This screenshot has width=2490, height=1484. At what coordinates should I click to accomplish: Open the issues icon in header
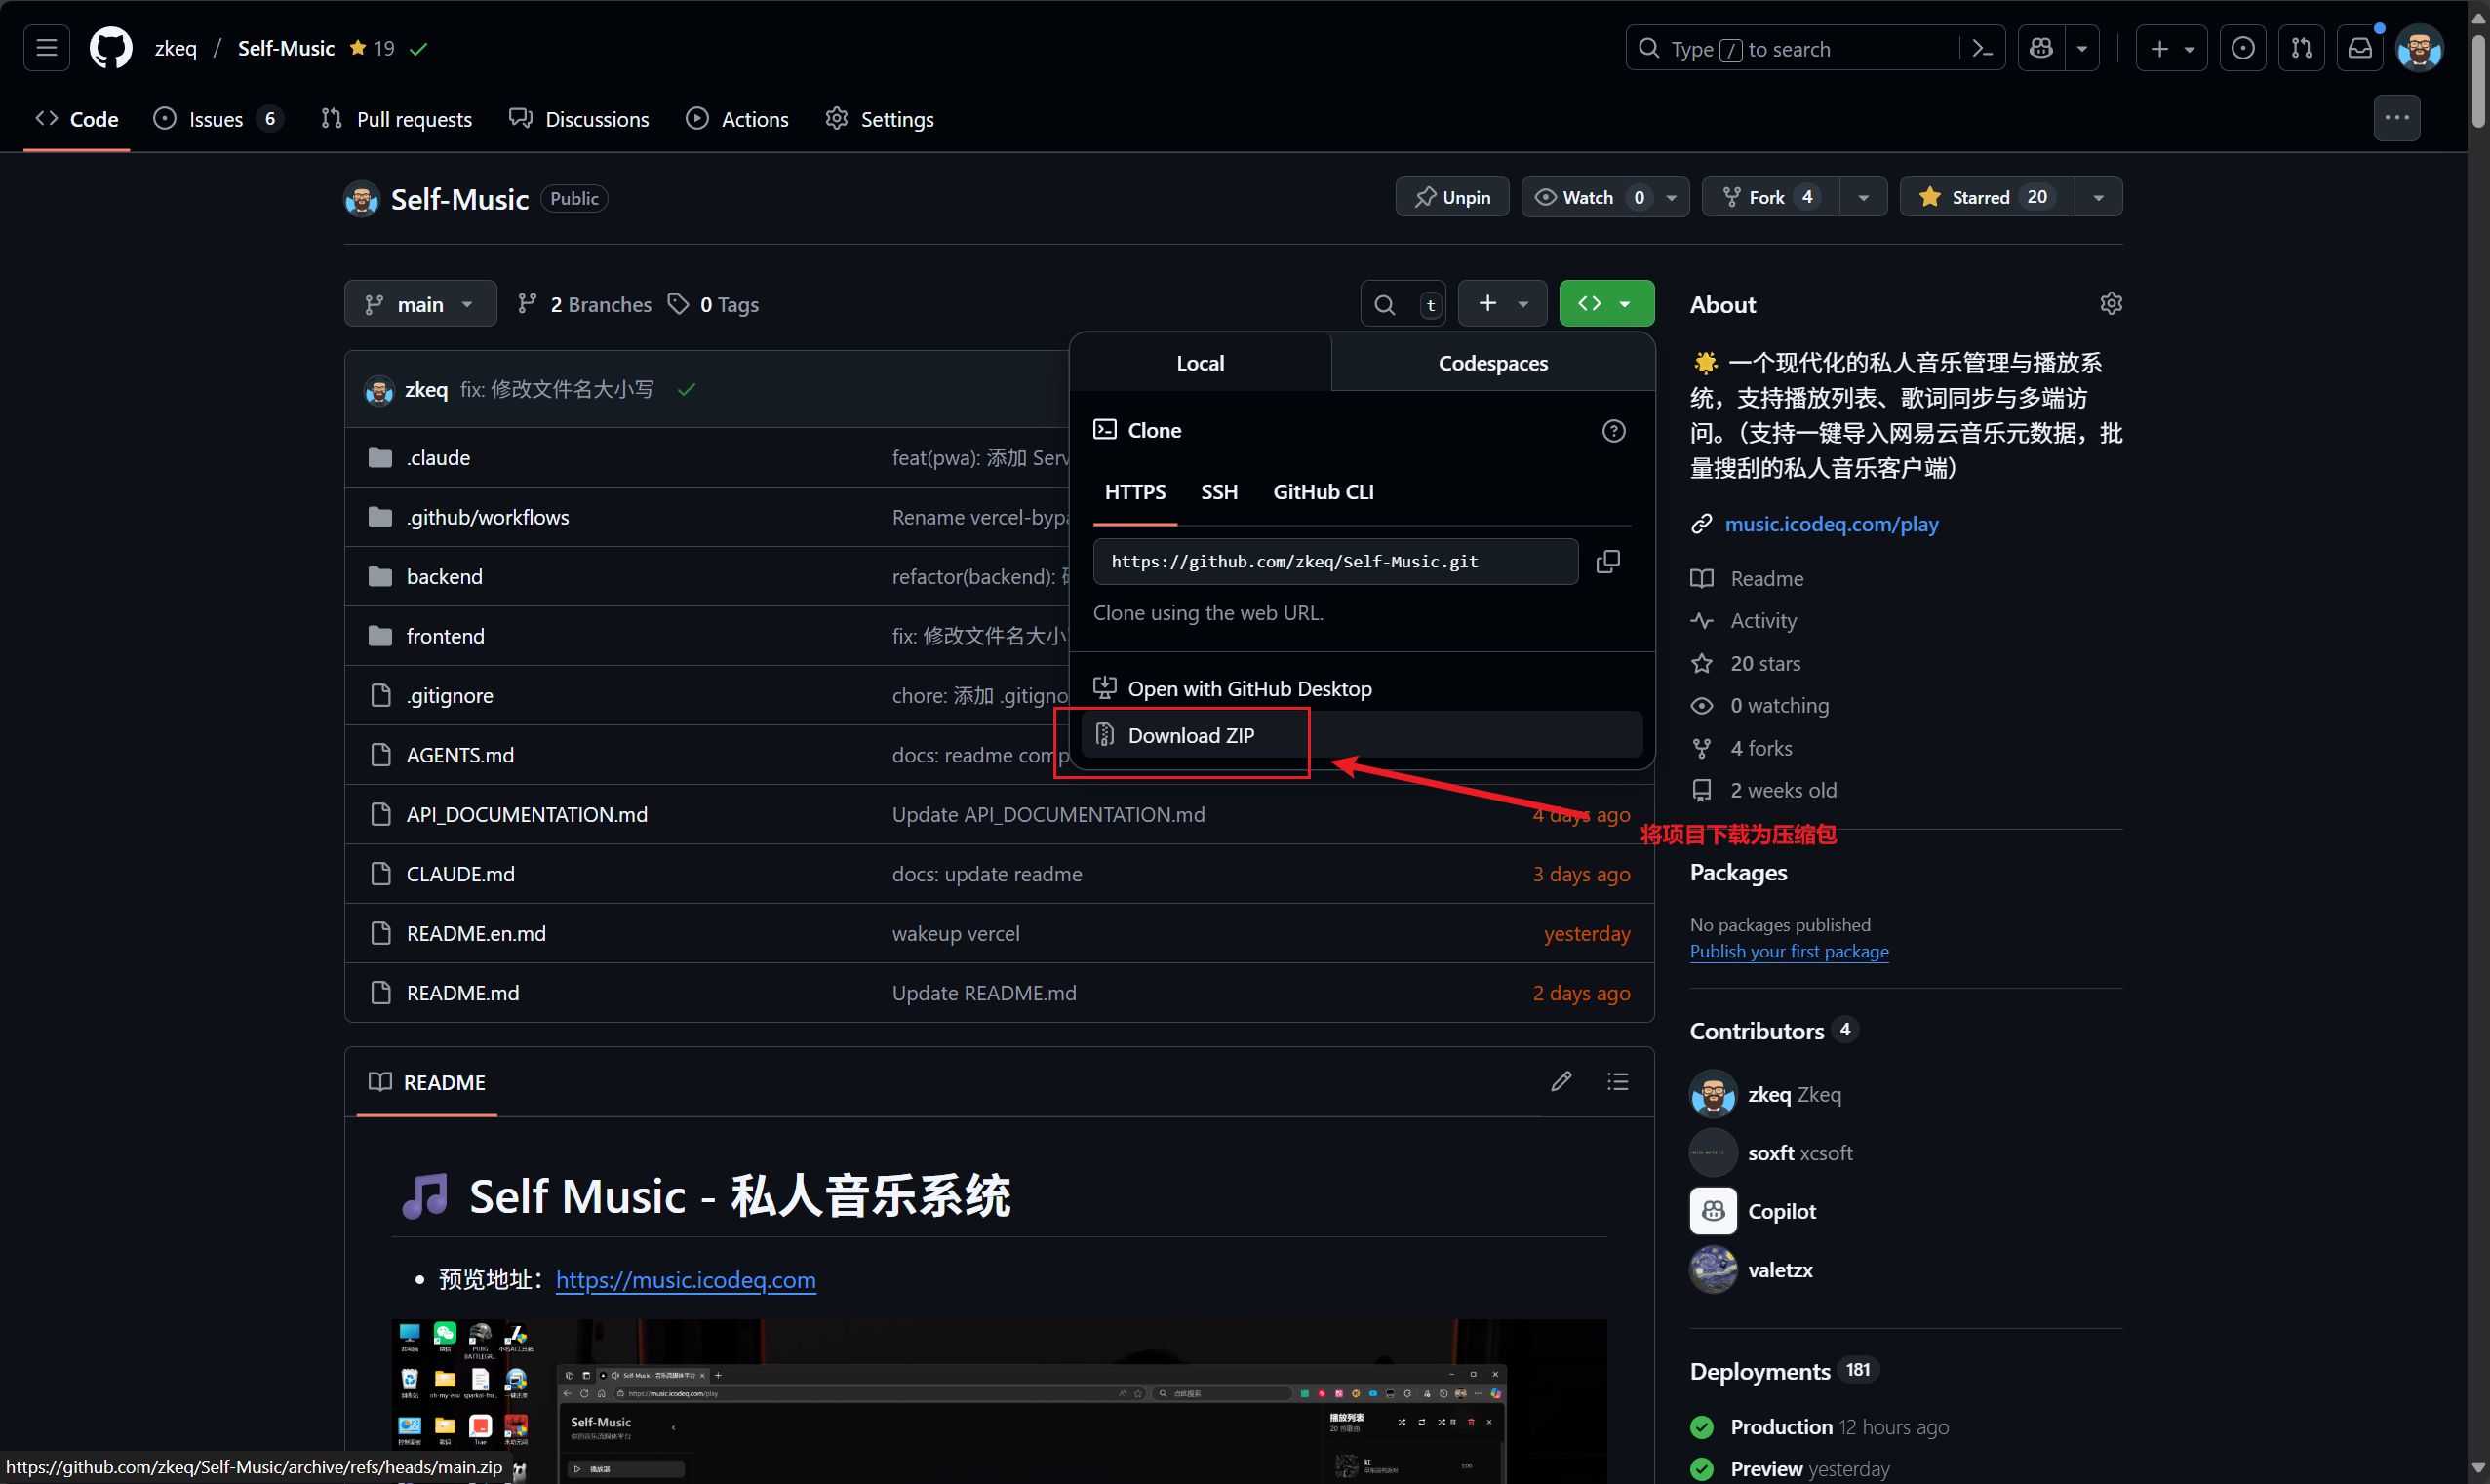(2243, 48)
